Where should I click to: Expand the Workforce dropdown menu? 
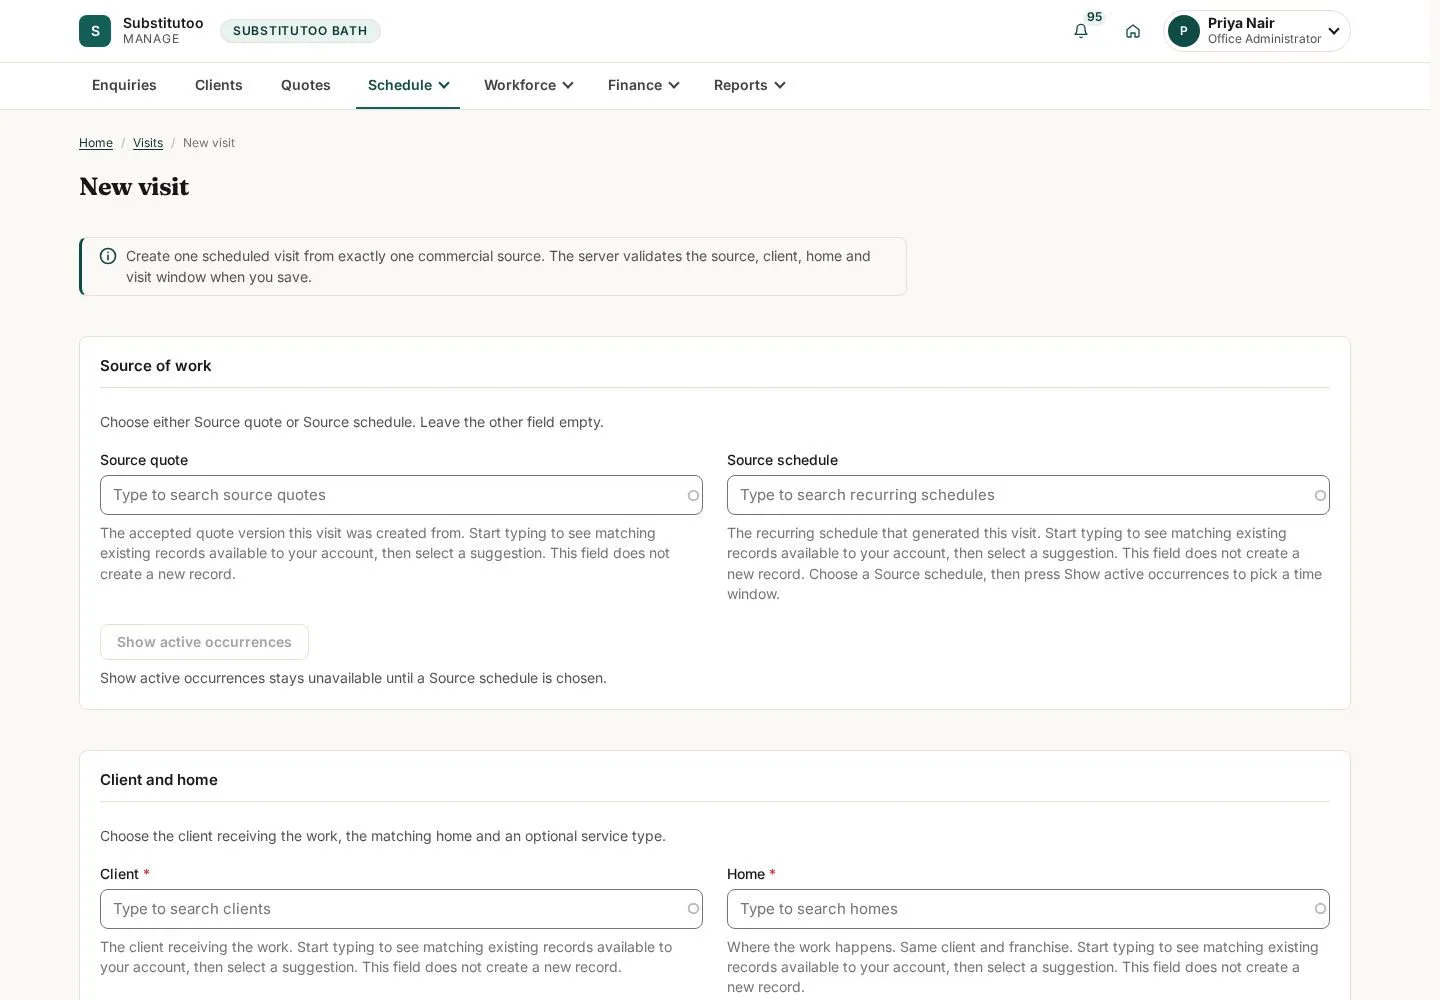tap(528, 85)
